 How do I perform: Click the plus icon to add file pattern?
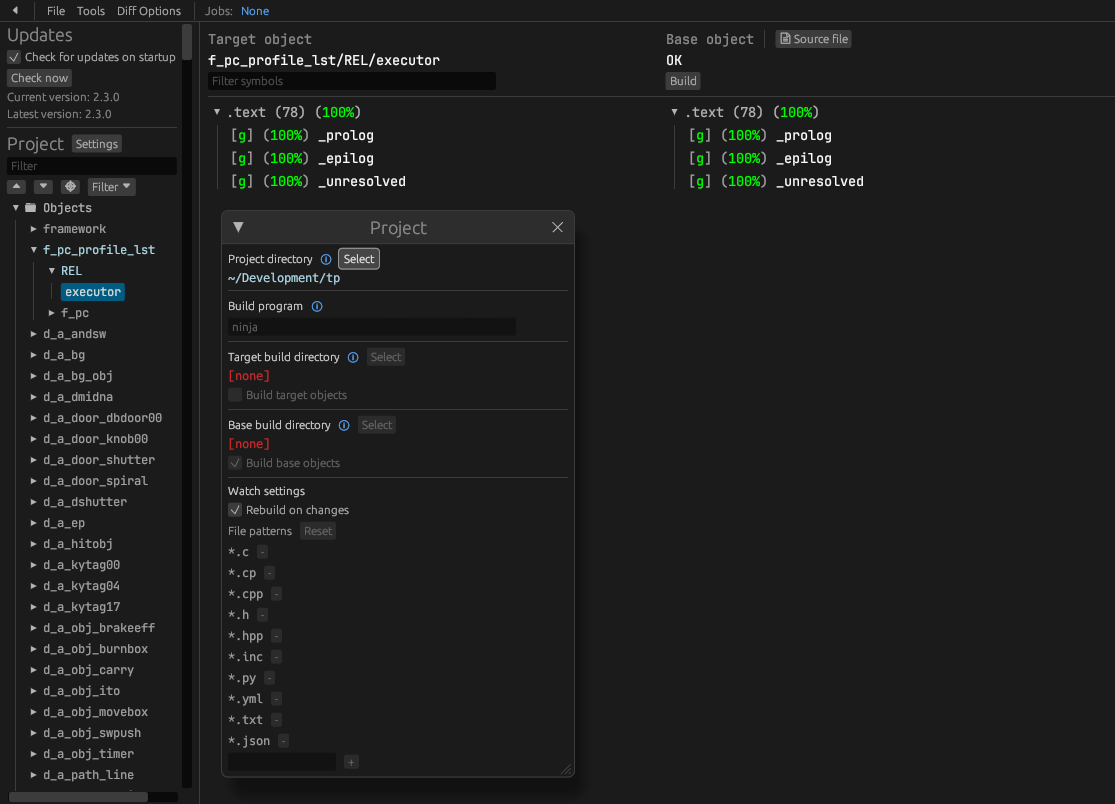[x=351, y=761]
